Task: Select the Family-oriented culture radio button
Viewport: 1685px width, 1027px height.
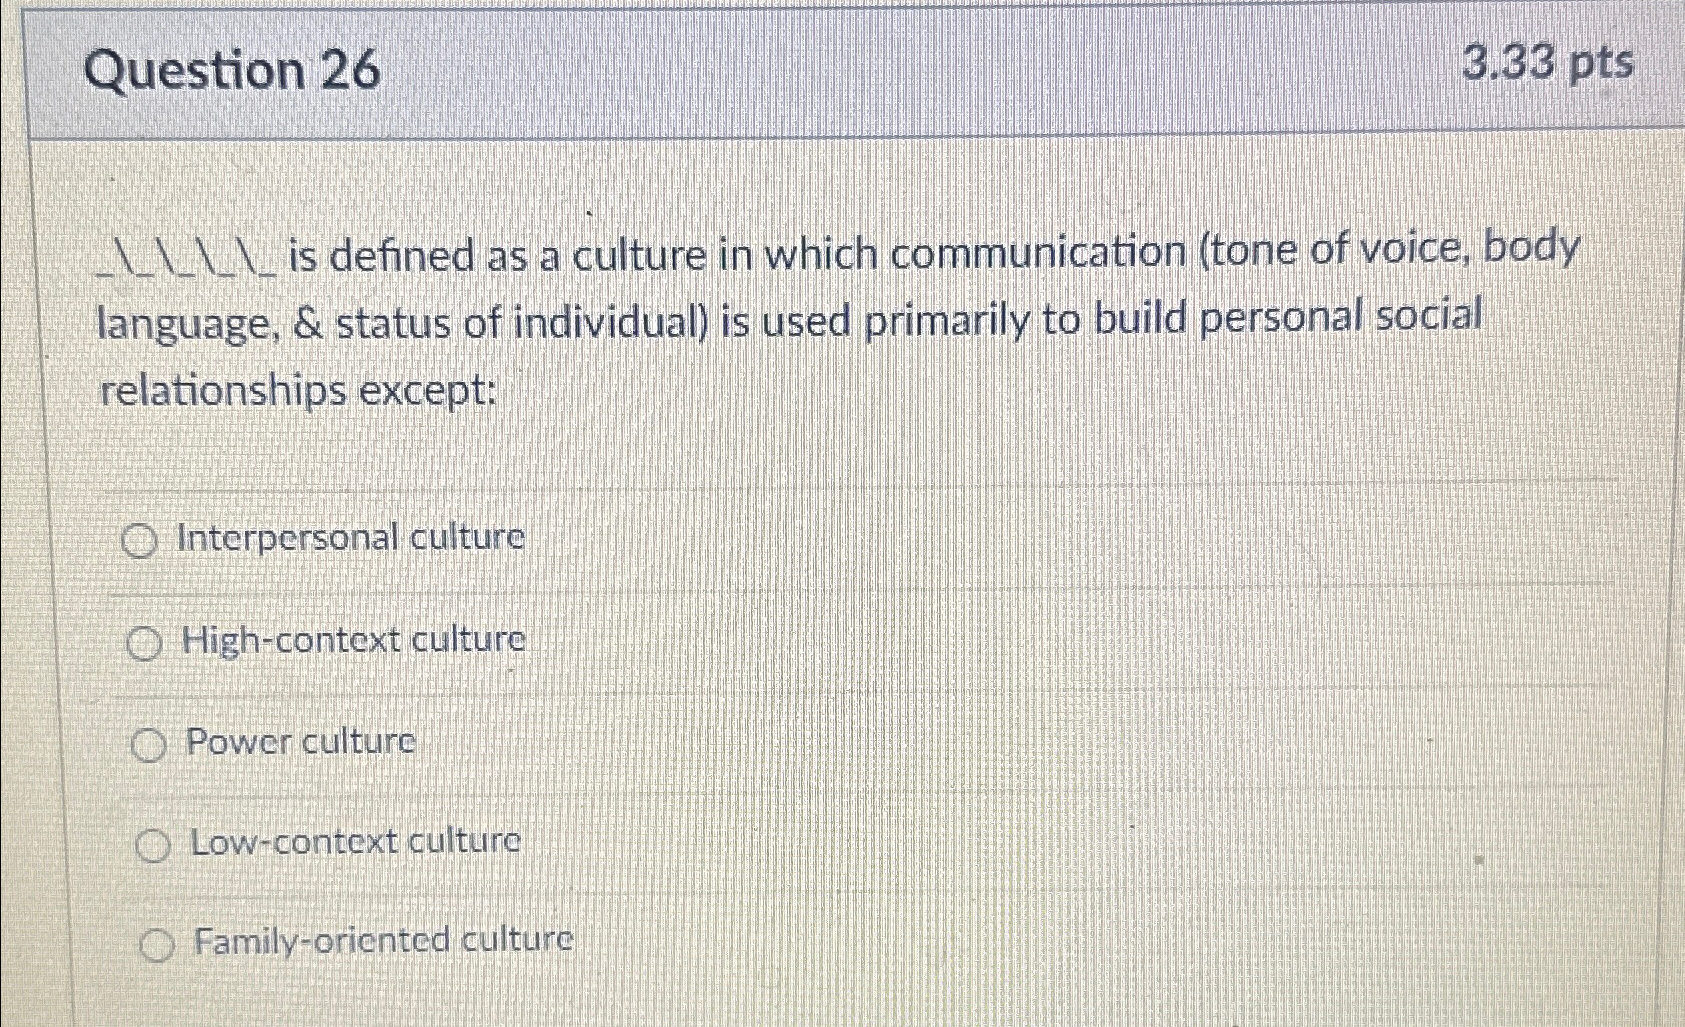Action: coord(158,941)
